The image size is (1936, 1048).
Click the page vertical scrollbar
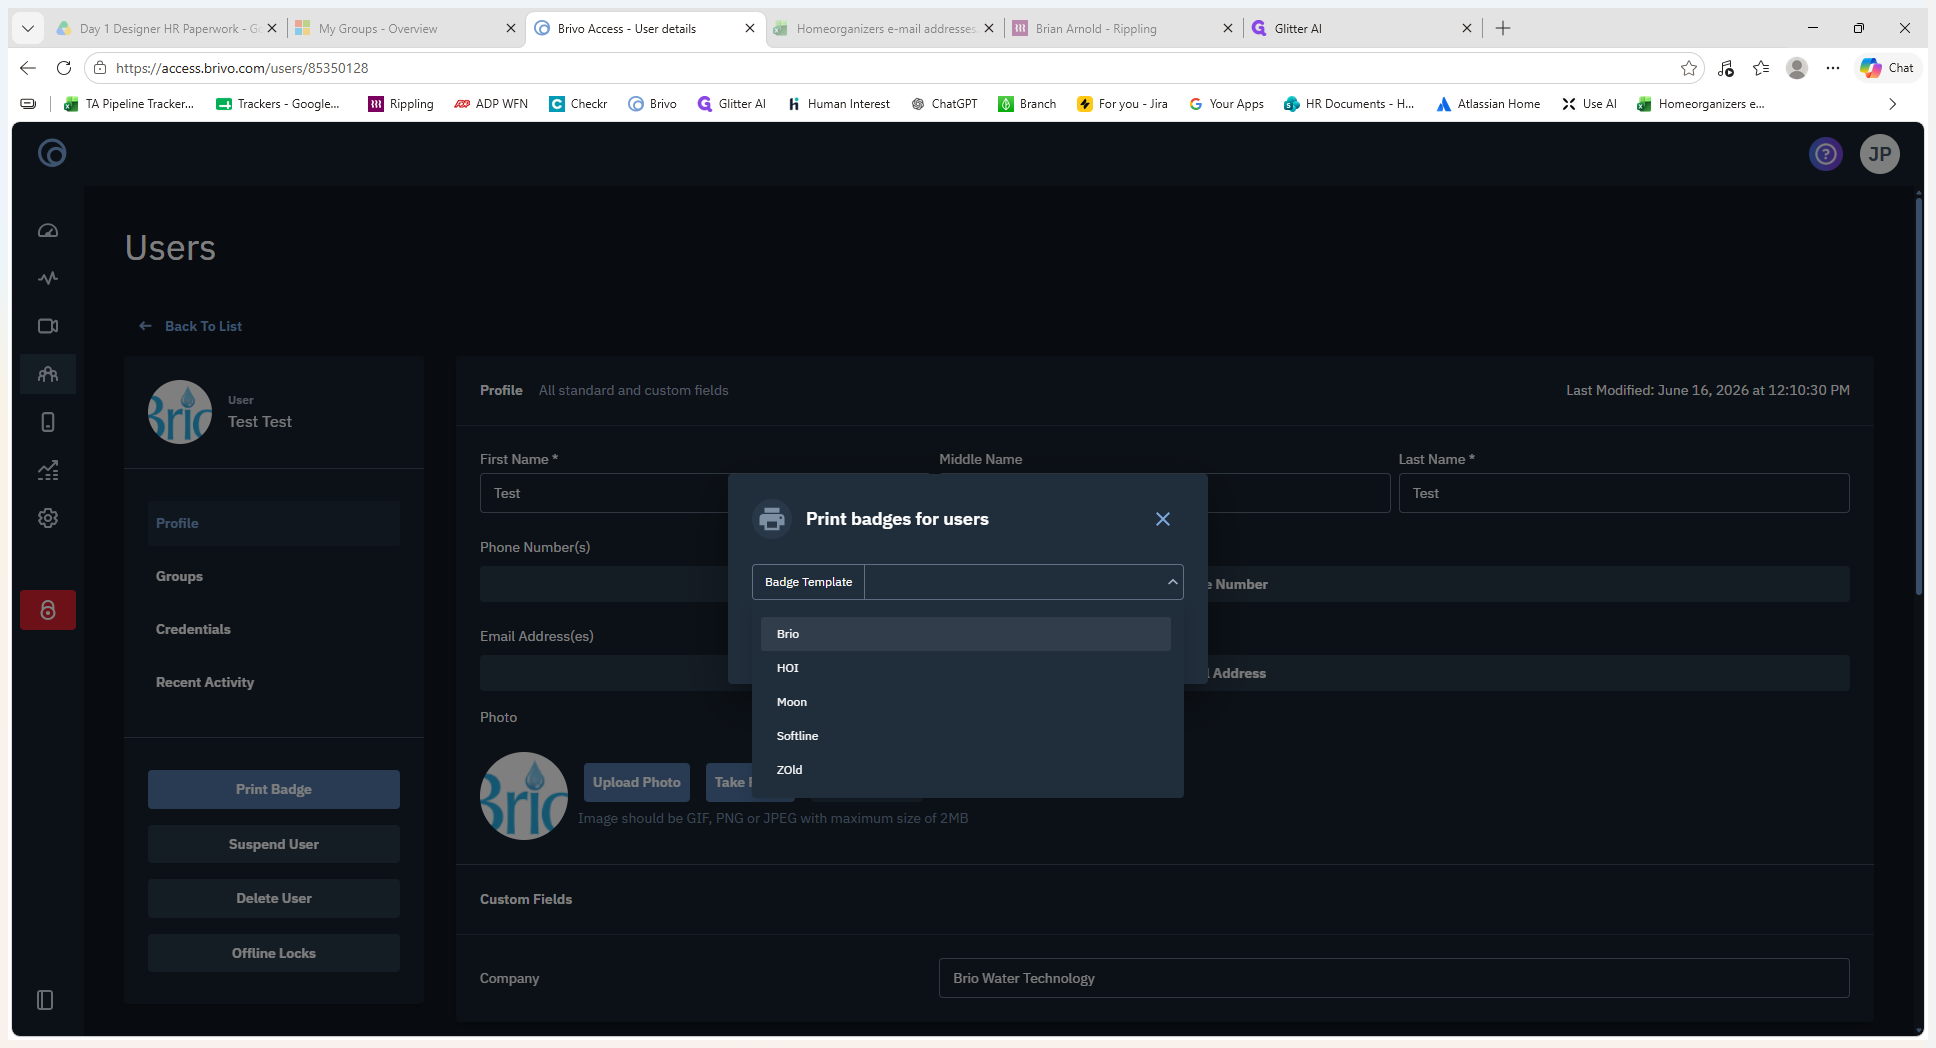[x=1919, y=395]
